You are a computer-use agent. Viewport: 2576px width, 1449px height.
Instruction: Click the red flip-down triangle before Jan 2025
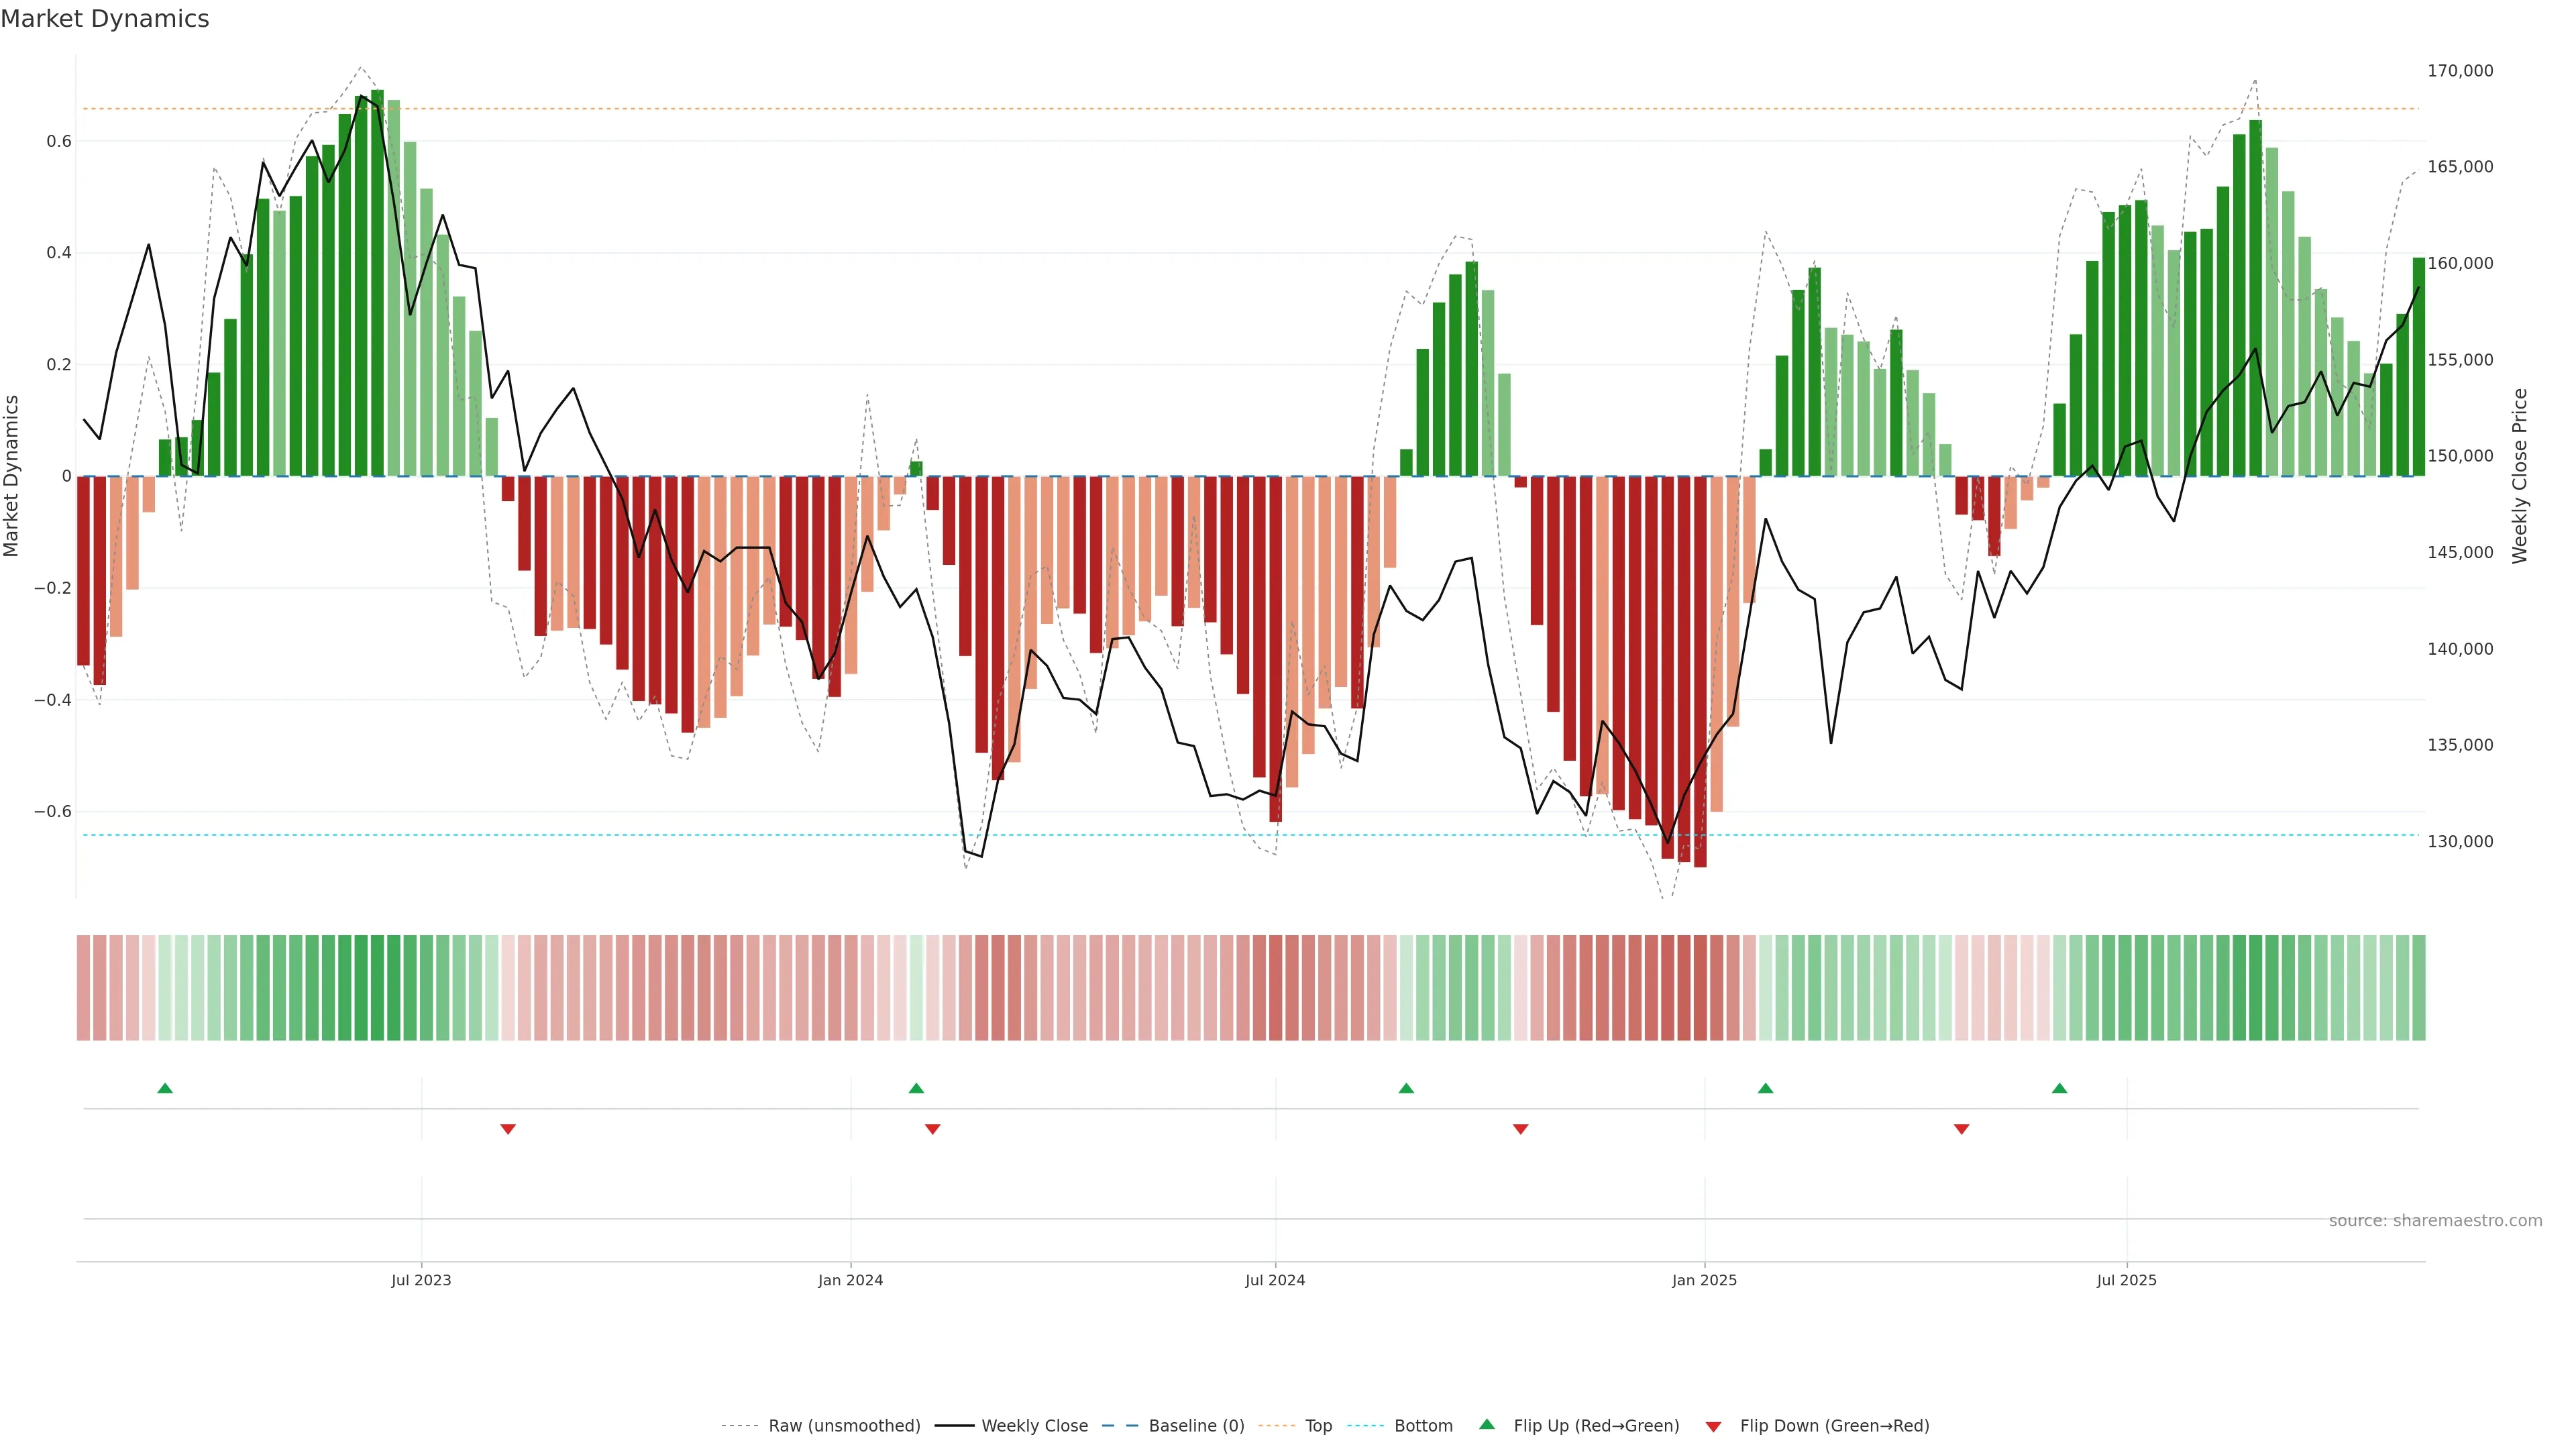click(x=1521, y=1129)
